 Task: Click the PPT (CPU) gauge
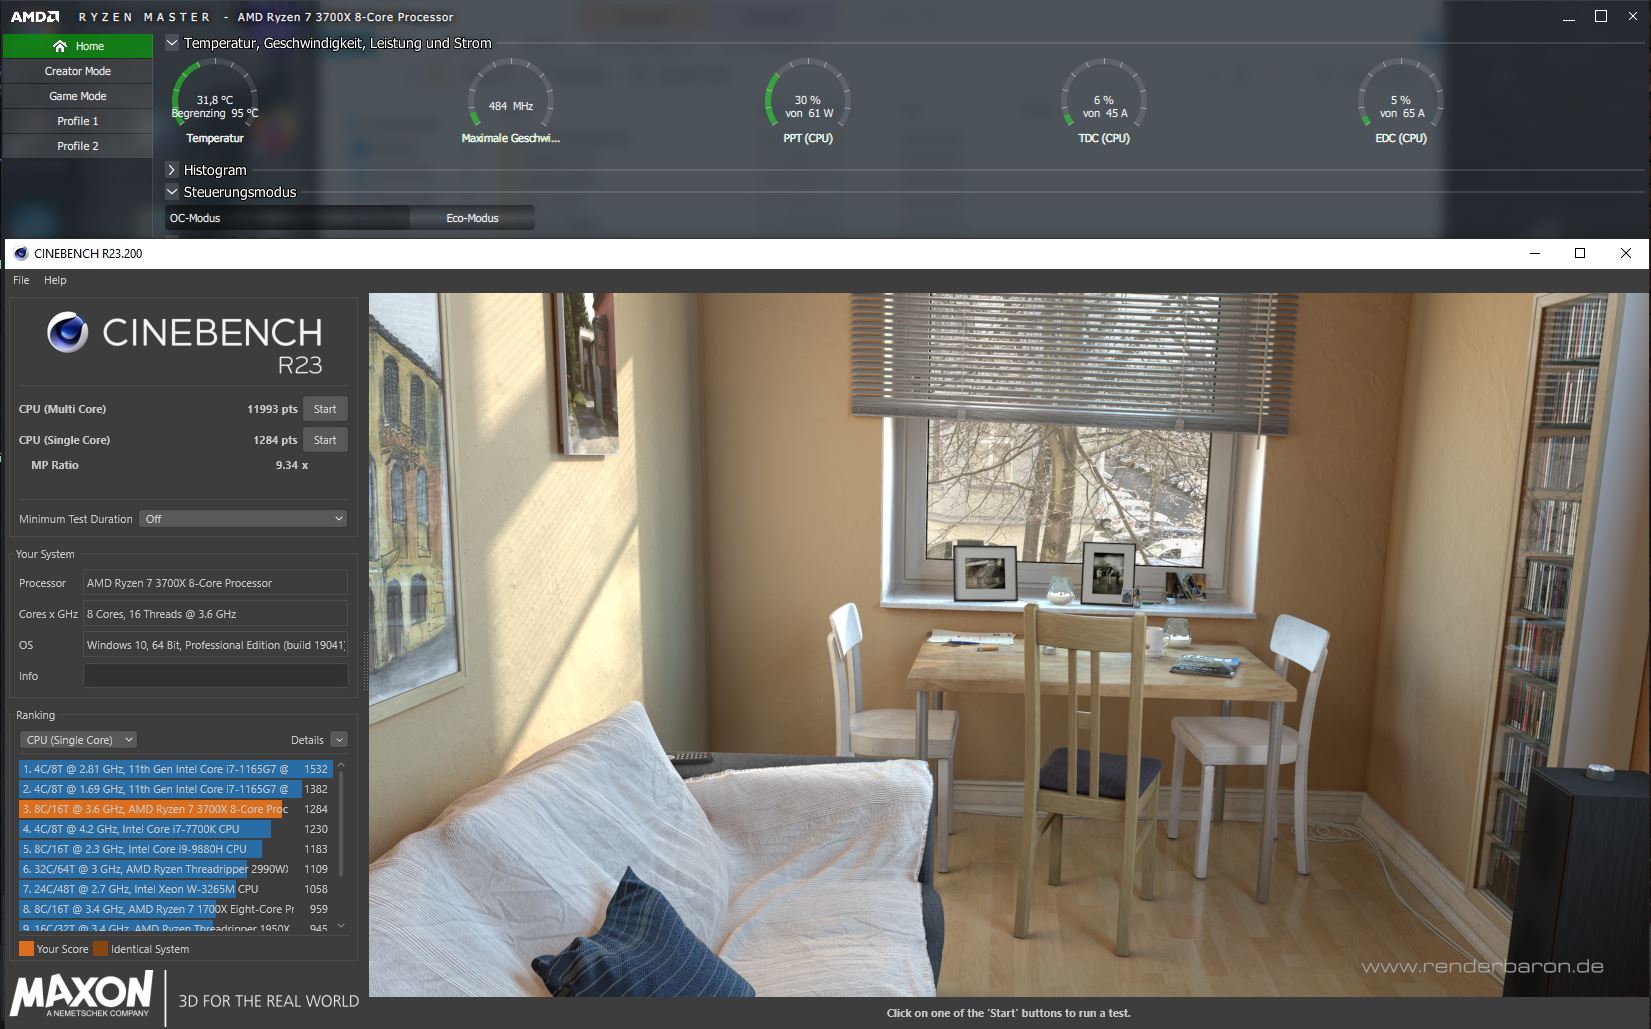point(808,101)
